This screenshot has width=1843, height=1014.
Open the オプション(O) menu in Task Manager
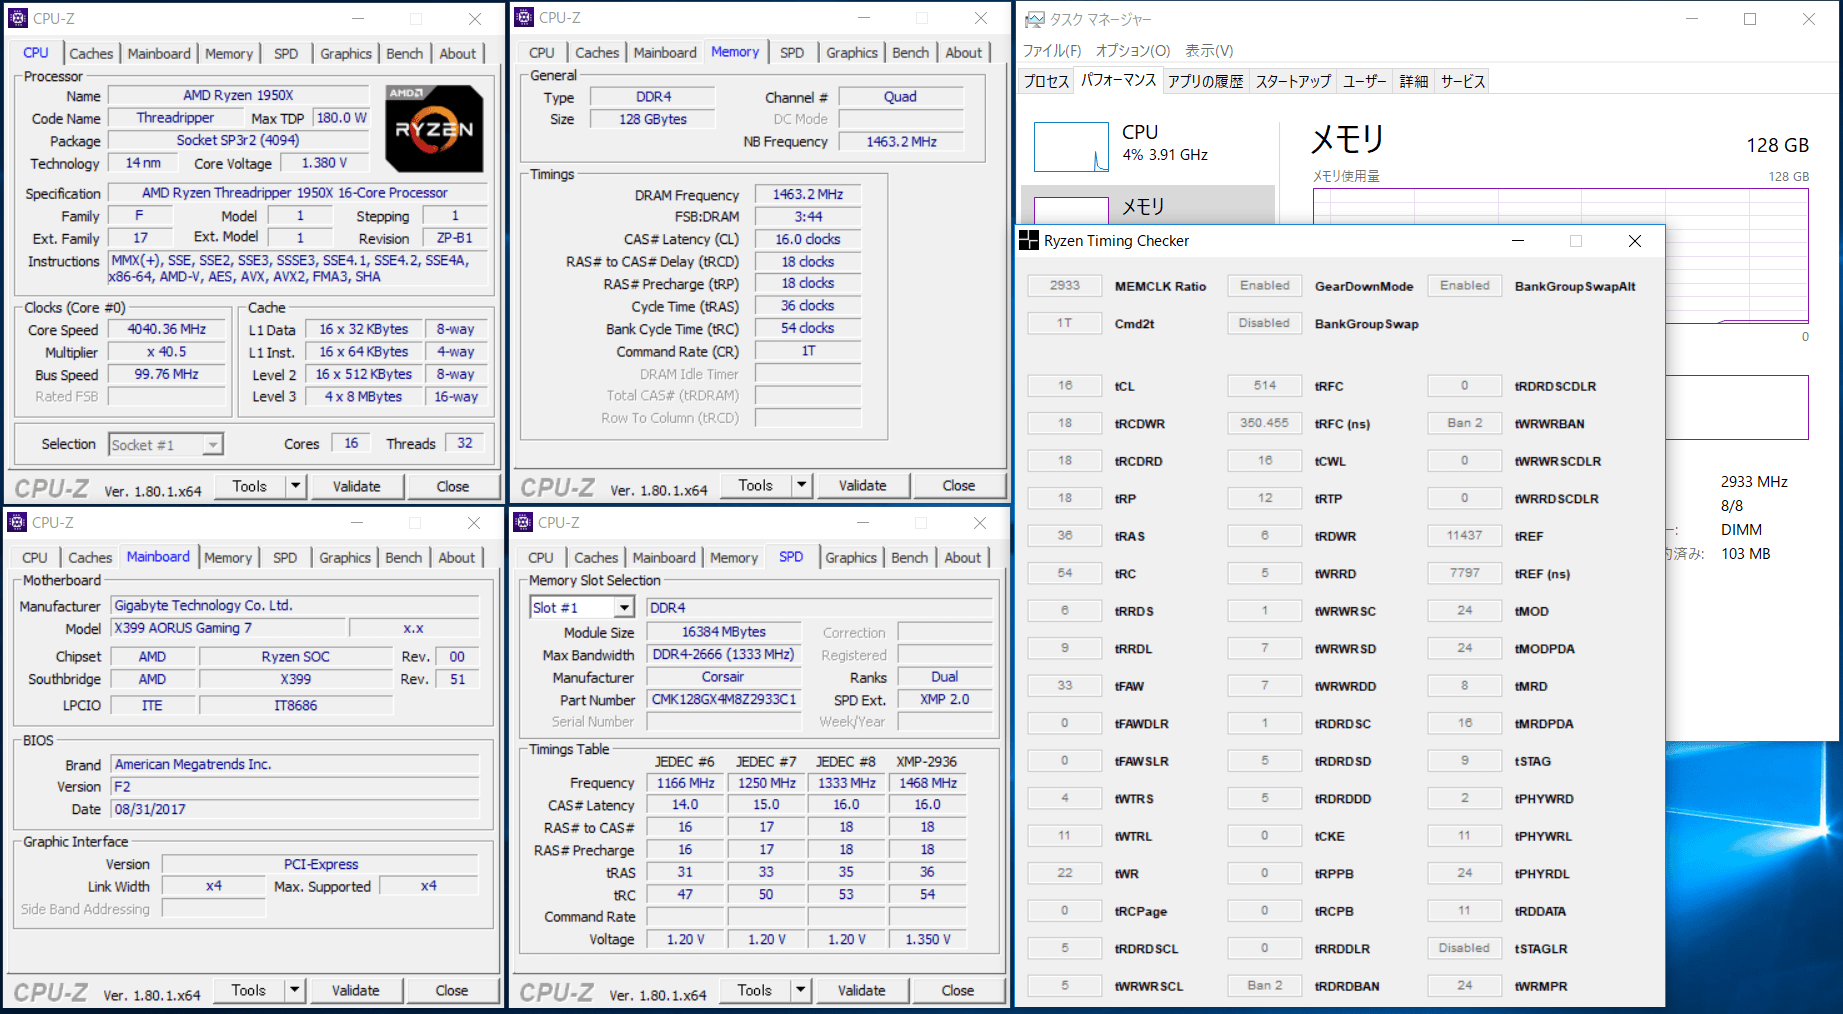click(1133, 50)
